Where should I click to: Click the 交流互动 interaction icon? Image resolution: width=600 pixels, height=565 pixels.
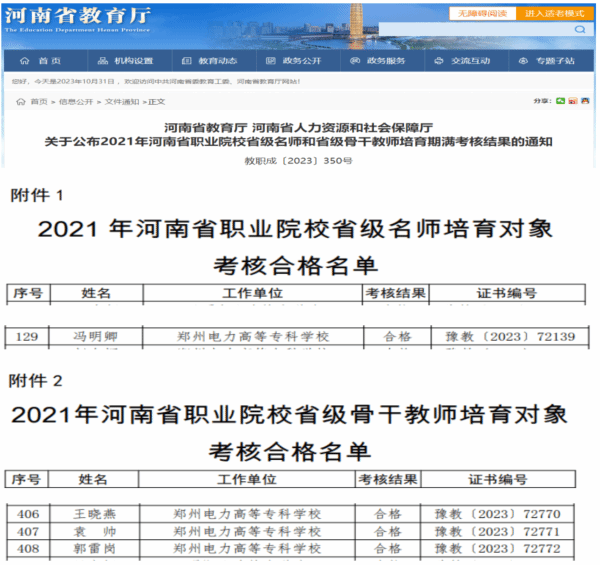pos(439,61)
